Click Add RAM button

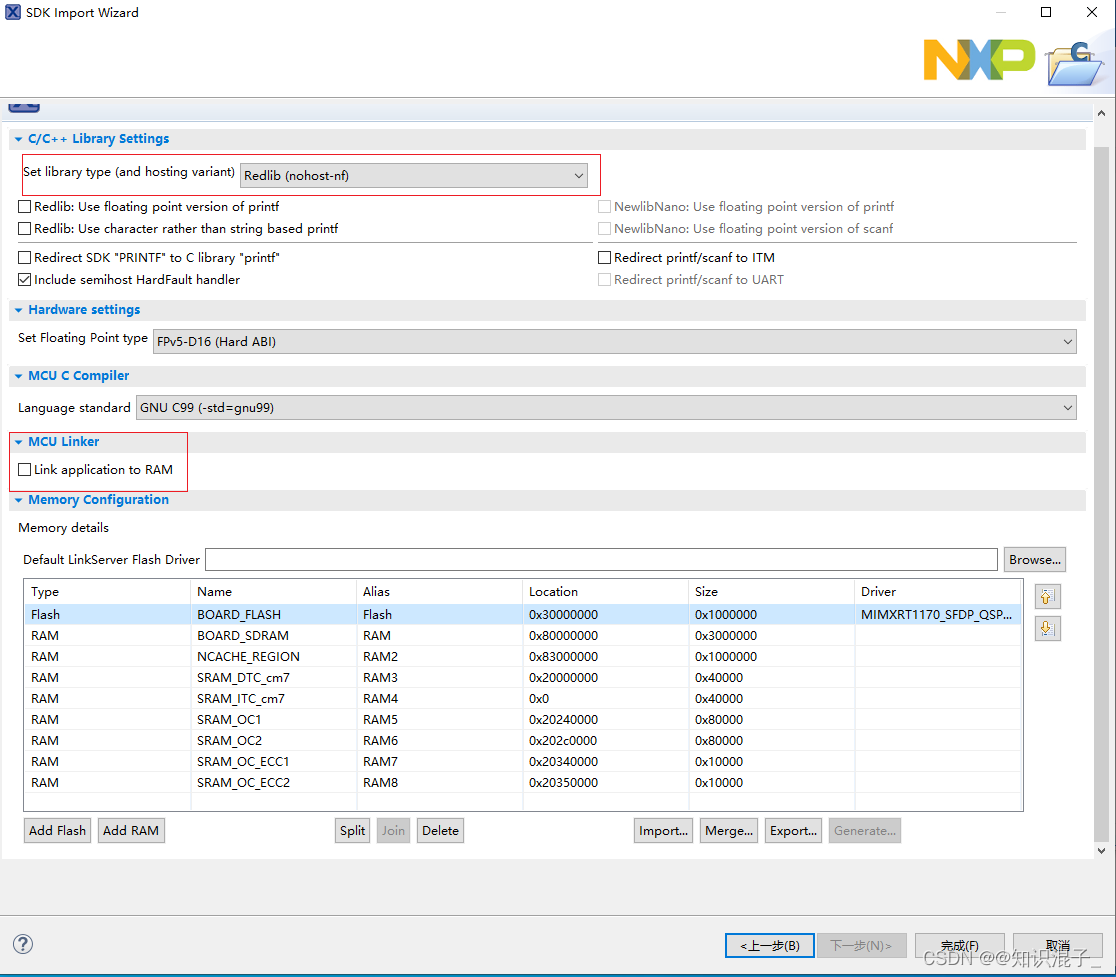(131, 830)
